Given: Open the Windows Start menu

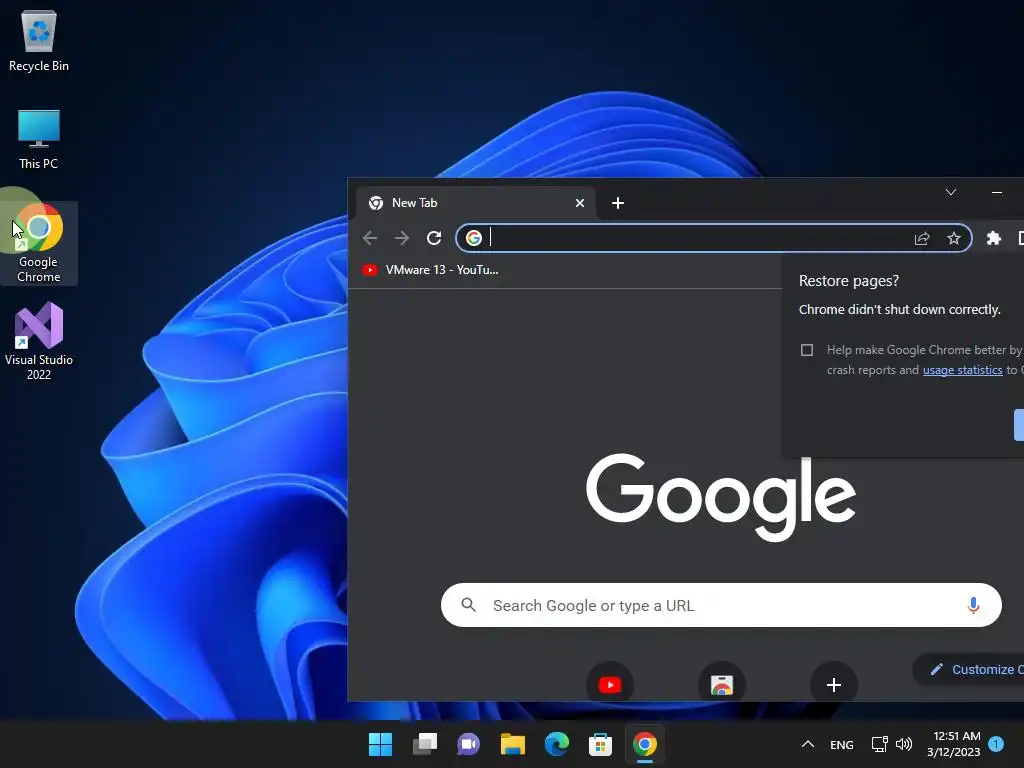Looking at the screenshot, I should pos(380,744).
